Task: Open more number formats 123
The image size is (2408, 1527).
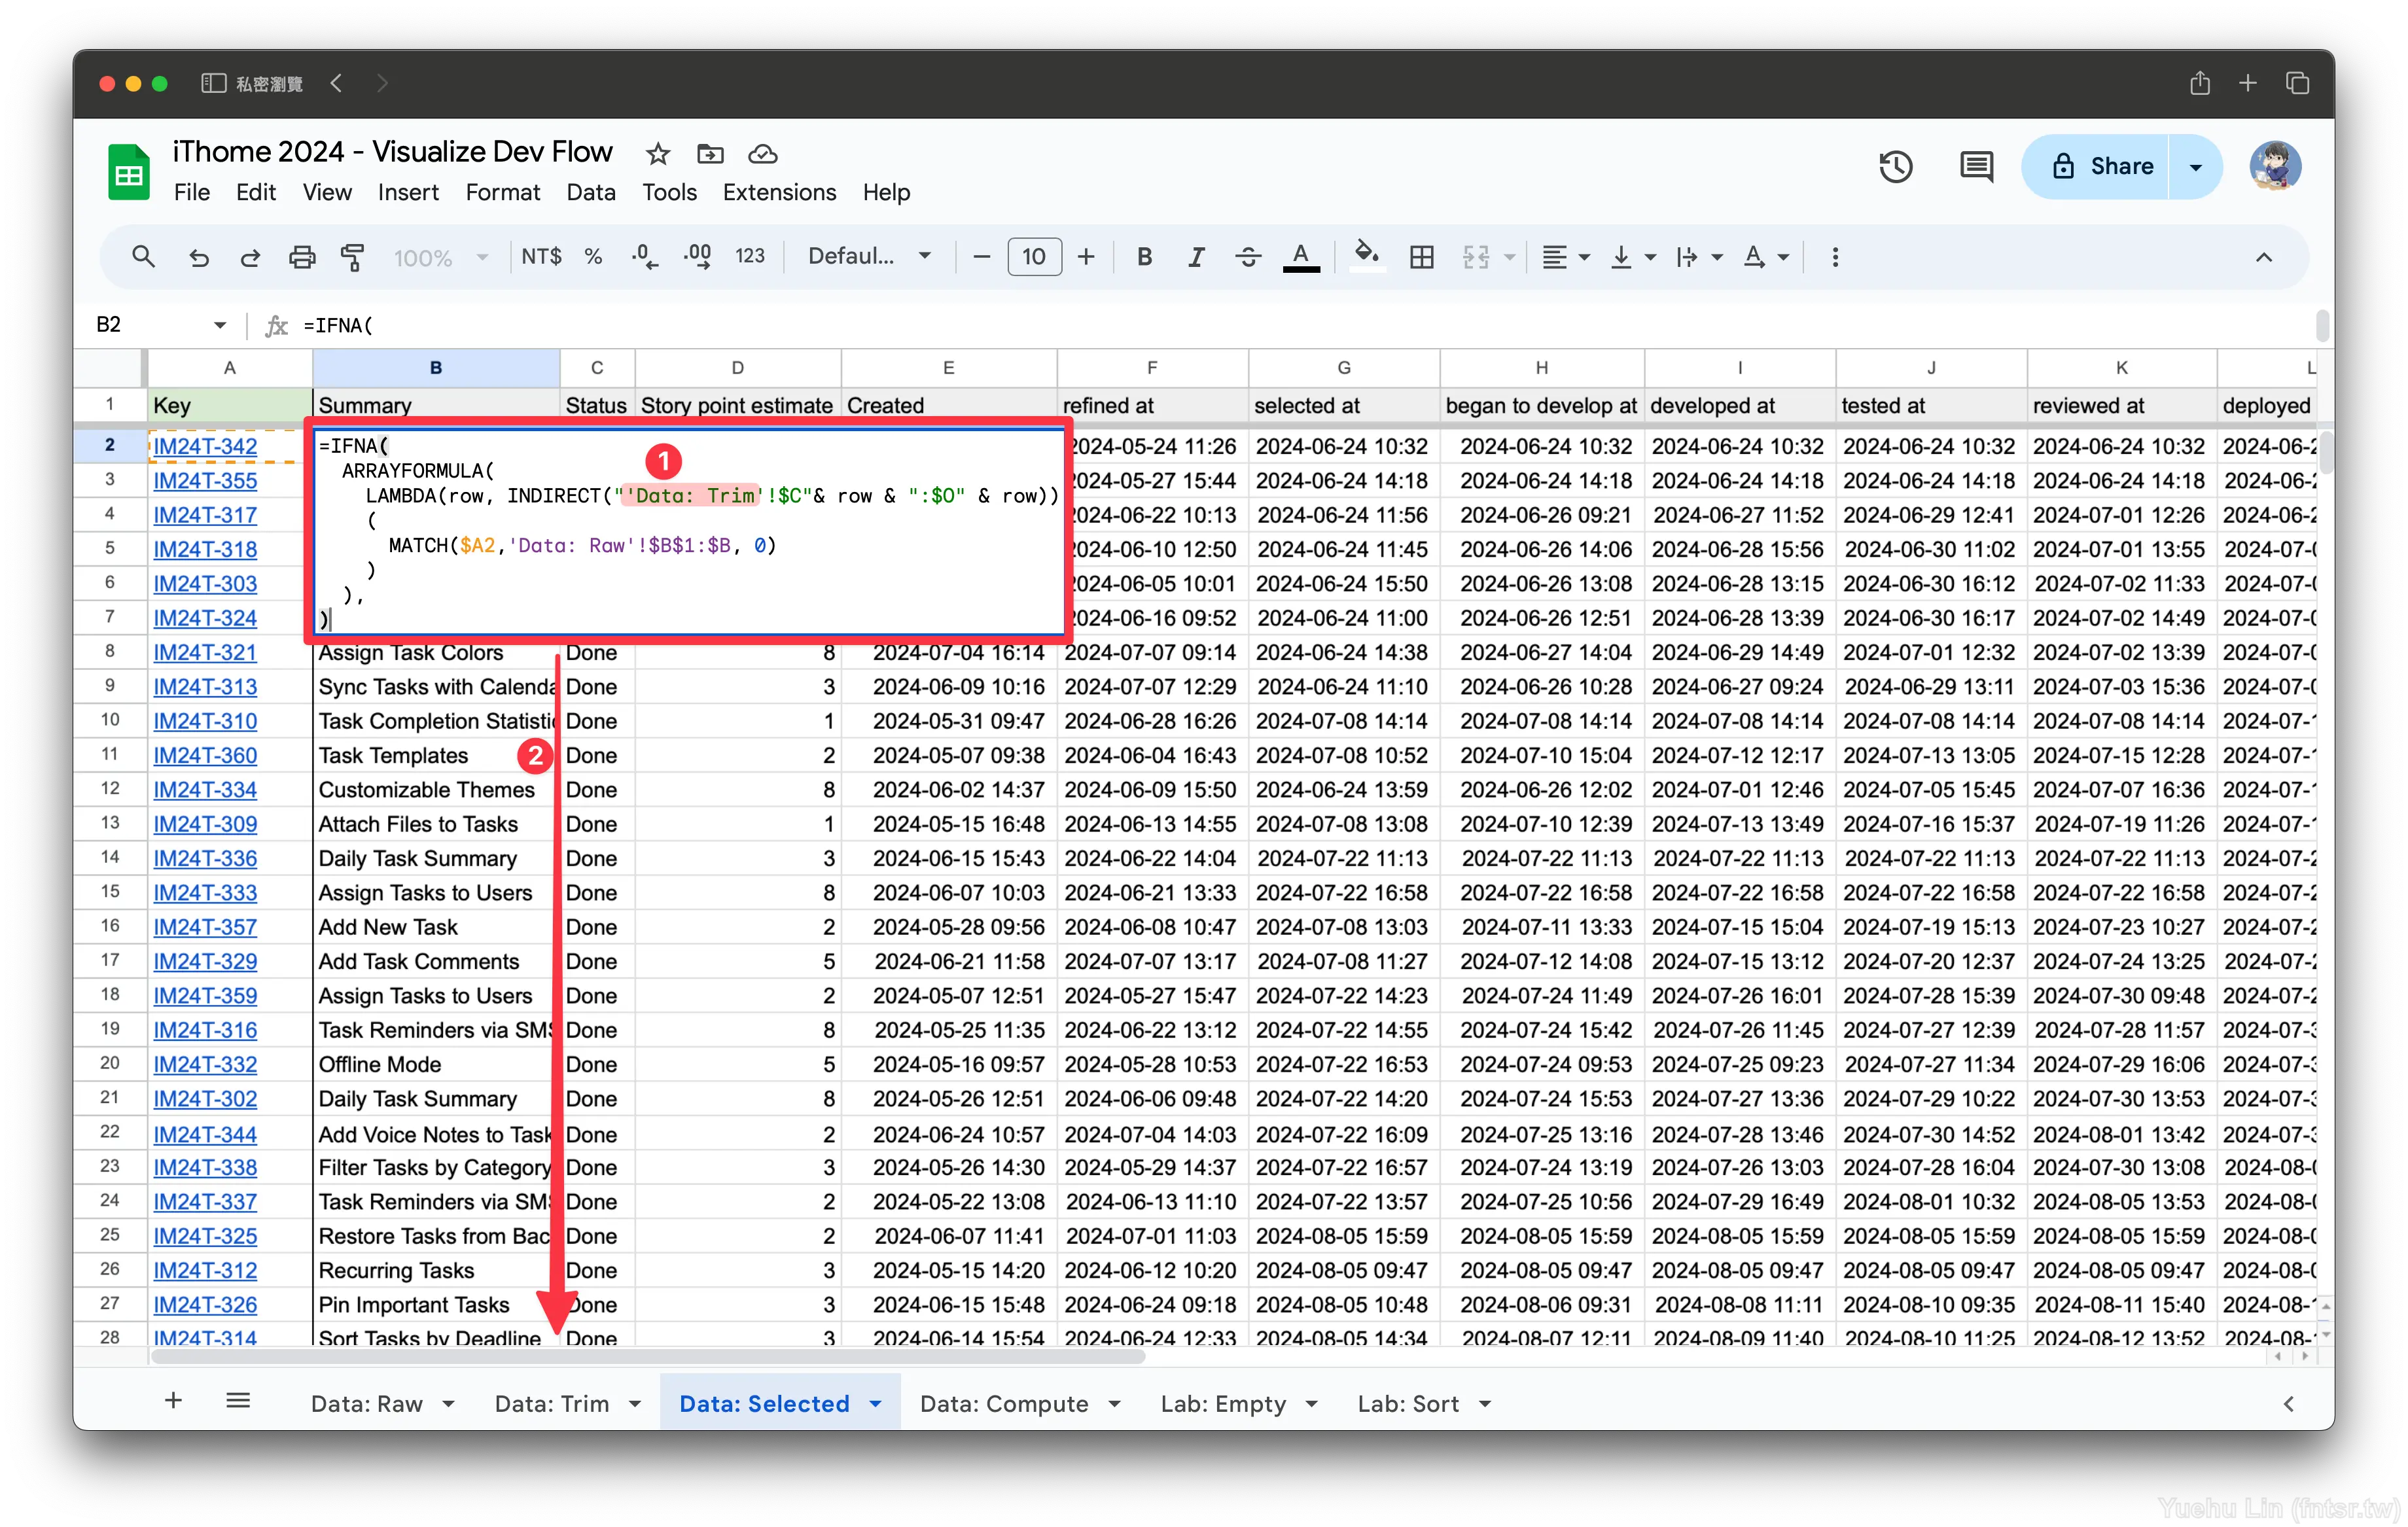Action: click(749, 257)
